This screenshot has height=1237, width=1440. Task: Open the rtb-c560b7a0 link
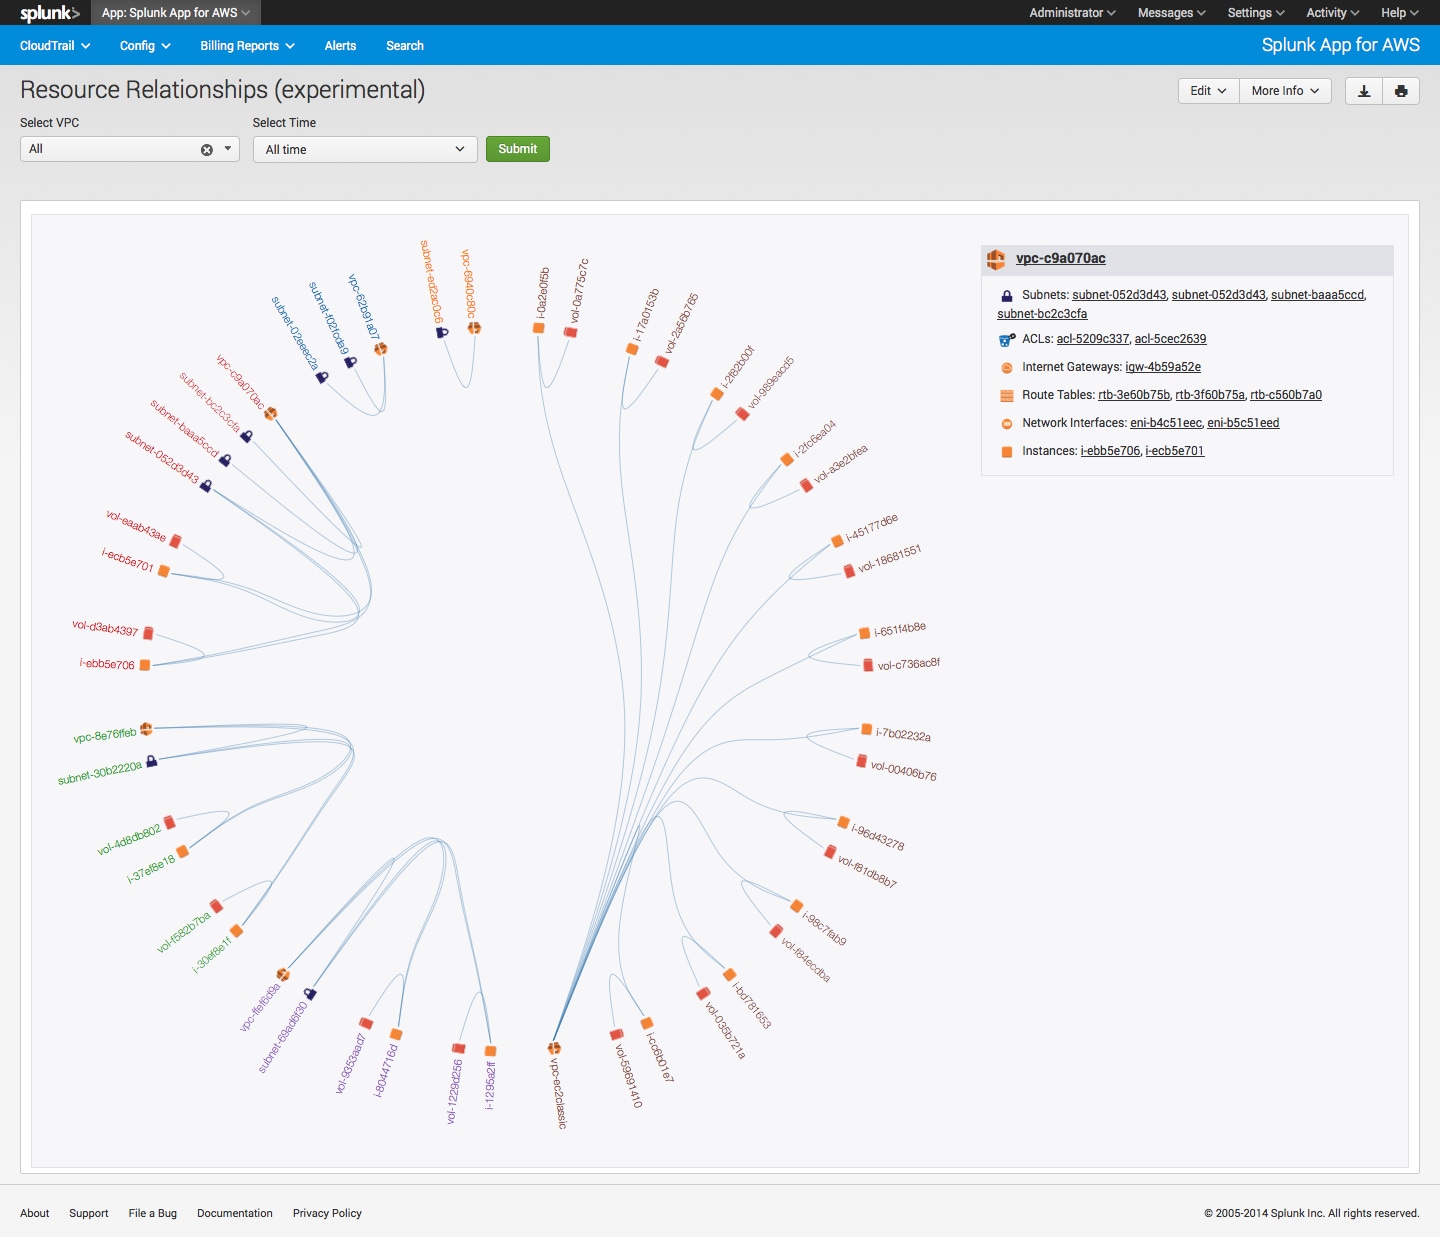[x=1286, y=395]
